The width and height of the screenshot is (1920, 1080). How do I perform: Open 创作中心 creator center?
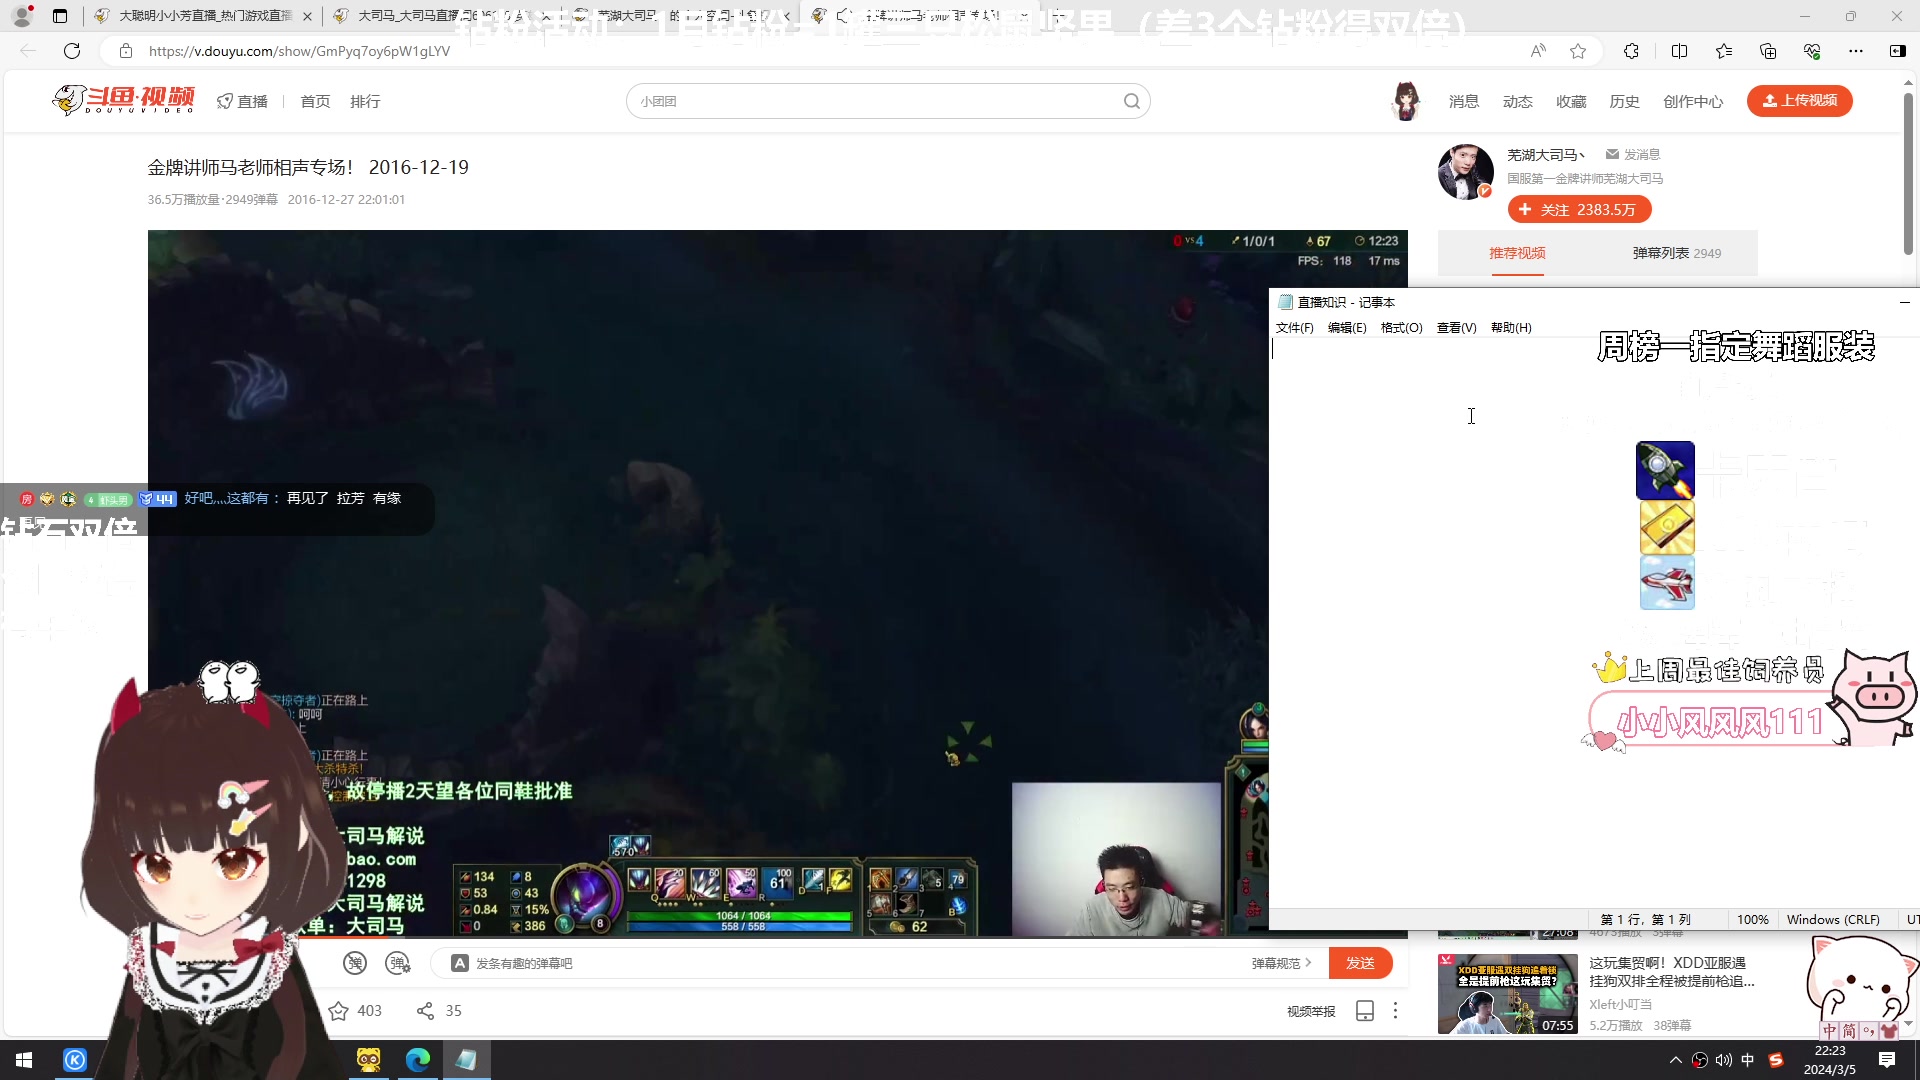pos(1693,101)
